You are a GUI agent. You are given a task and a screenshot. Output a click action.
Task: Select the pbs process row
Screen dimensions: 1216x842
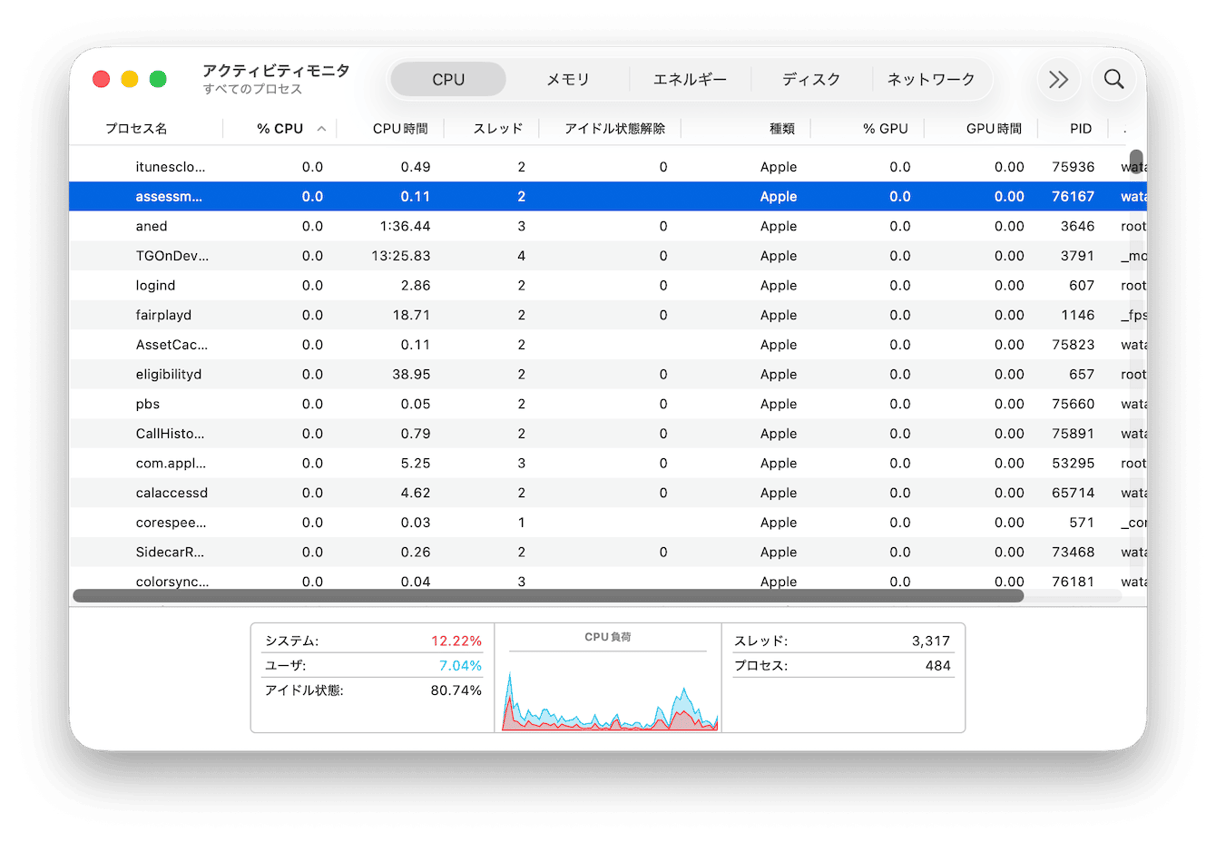coord(608,404)
